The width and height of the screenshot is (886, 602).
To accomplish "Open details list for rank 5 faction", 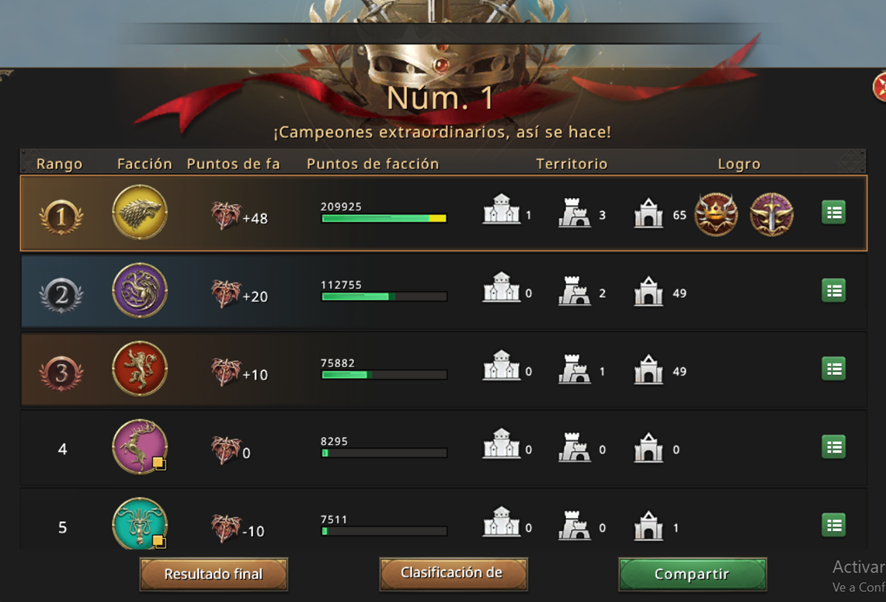I will coord(833,525).
